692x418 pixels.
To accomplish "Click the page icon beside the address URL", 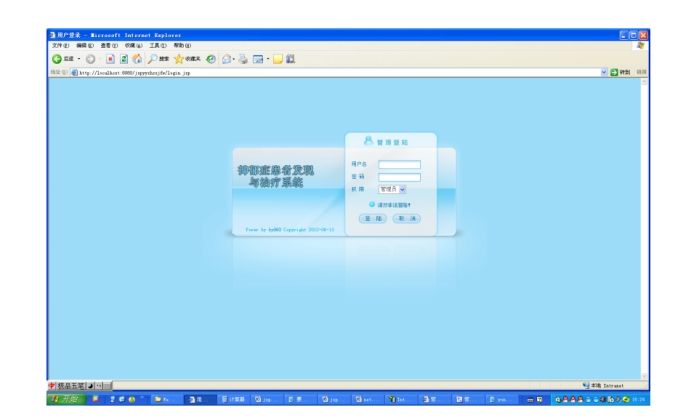I will click(x=75, y=73).
